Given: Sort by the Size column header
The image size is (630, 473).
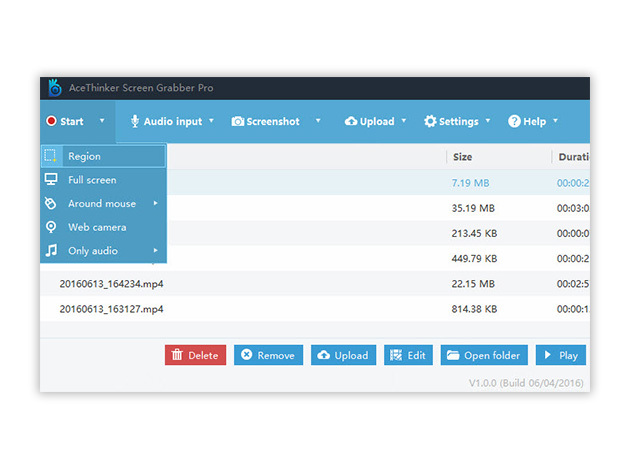Looking at the screenshot, I should point(462,157).
